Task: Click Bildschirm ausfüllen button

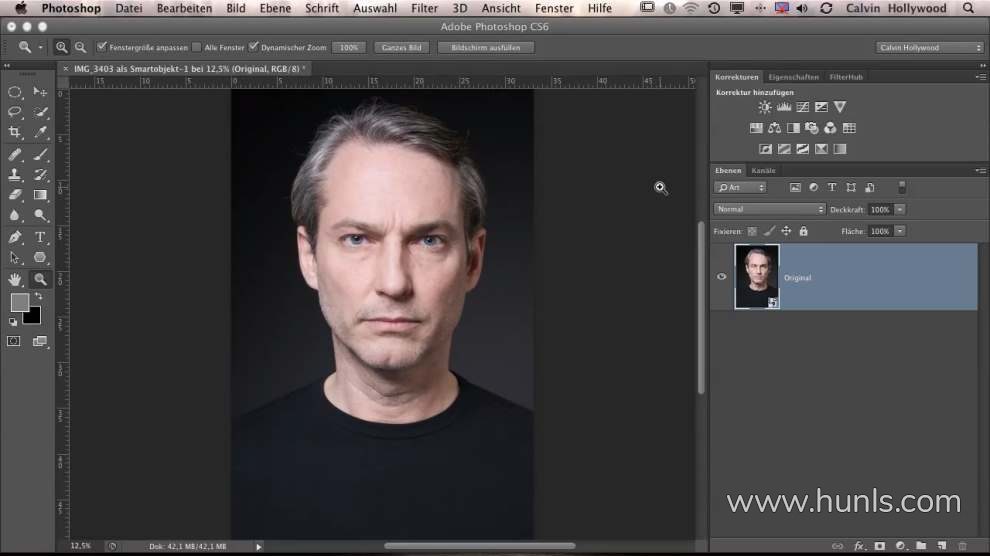Action: [x=486, y=47]
